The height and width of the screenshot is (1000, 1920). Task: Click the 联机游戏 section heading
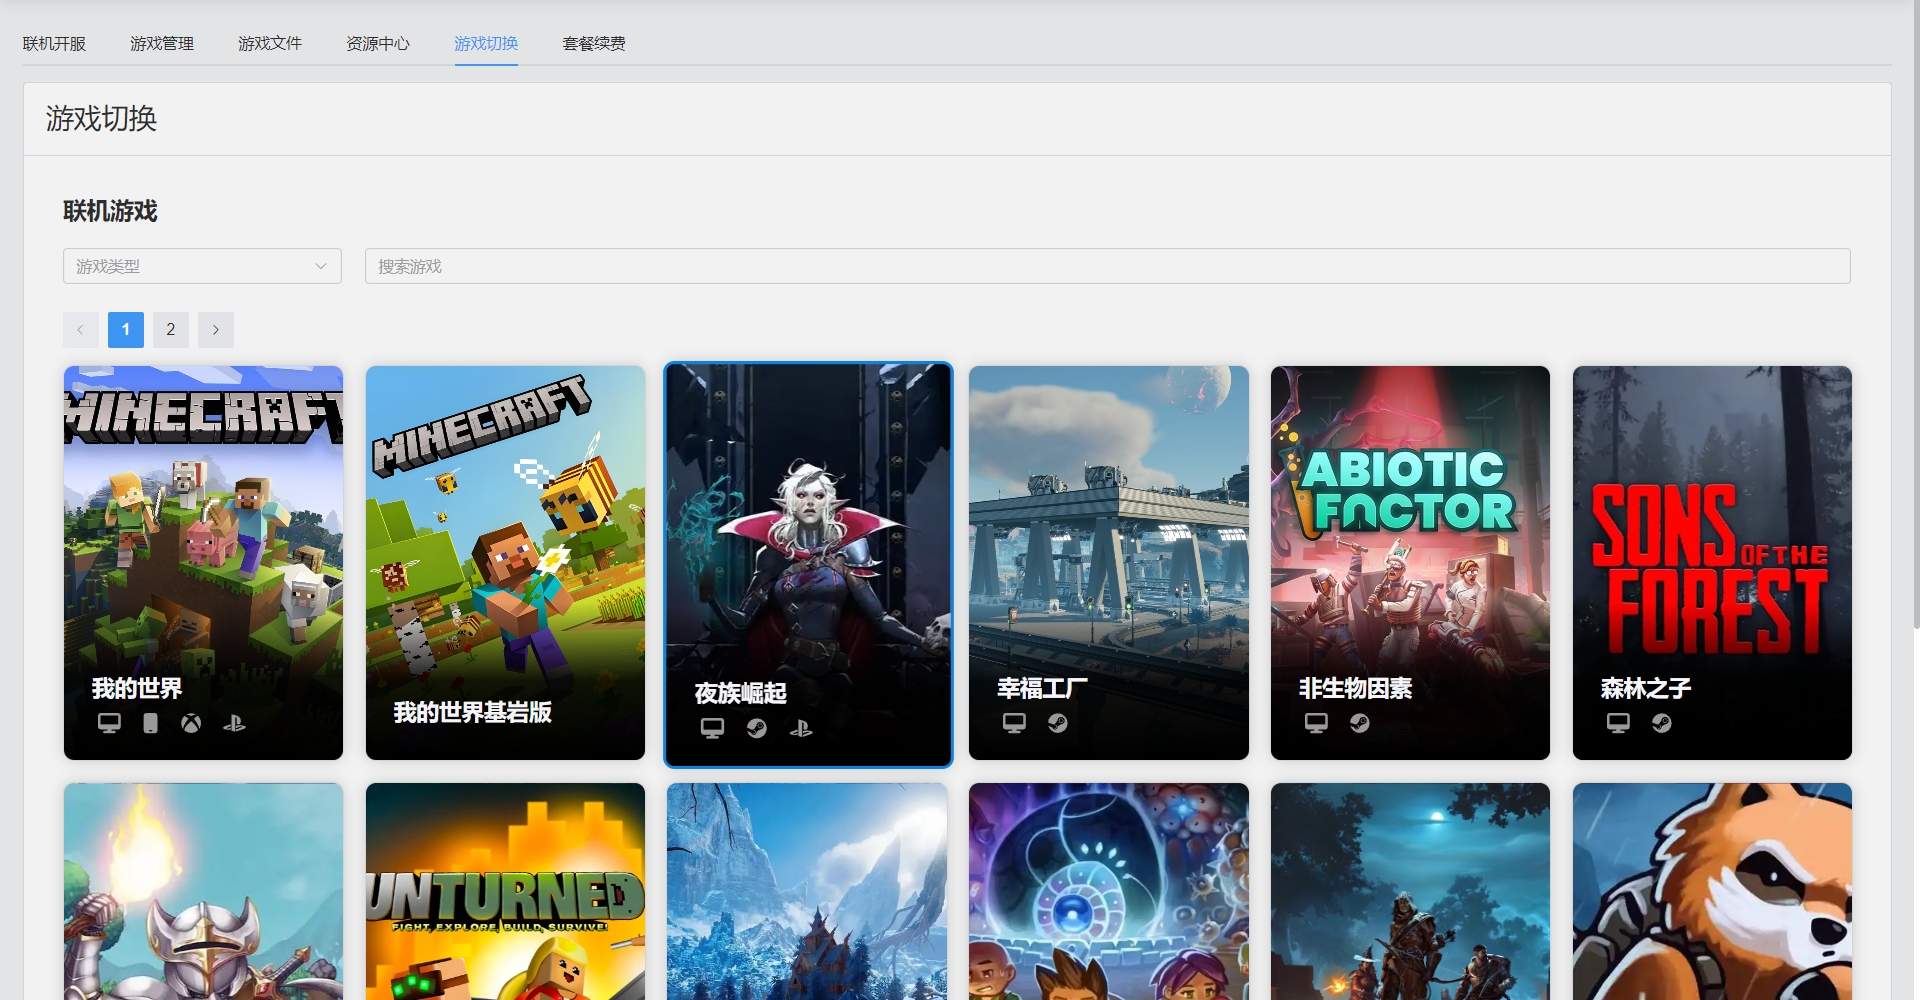pos(110,211)
